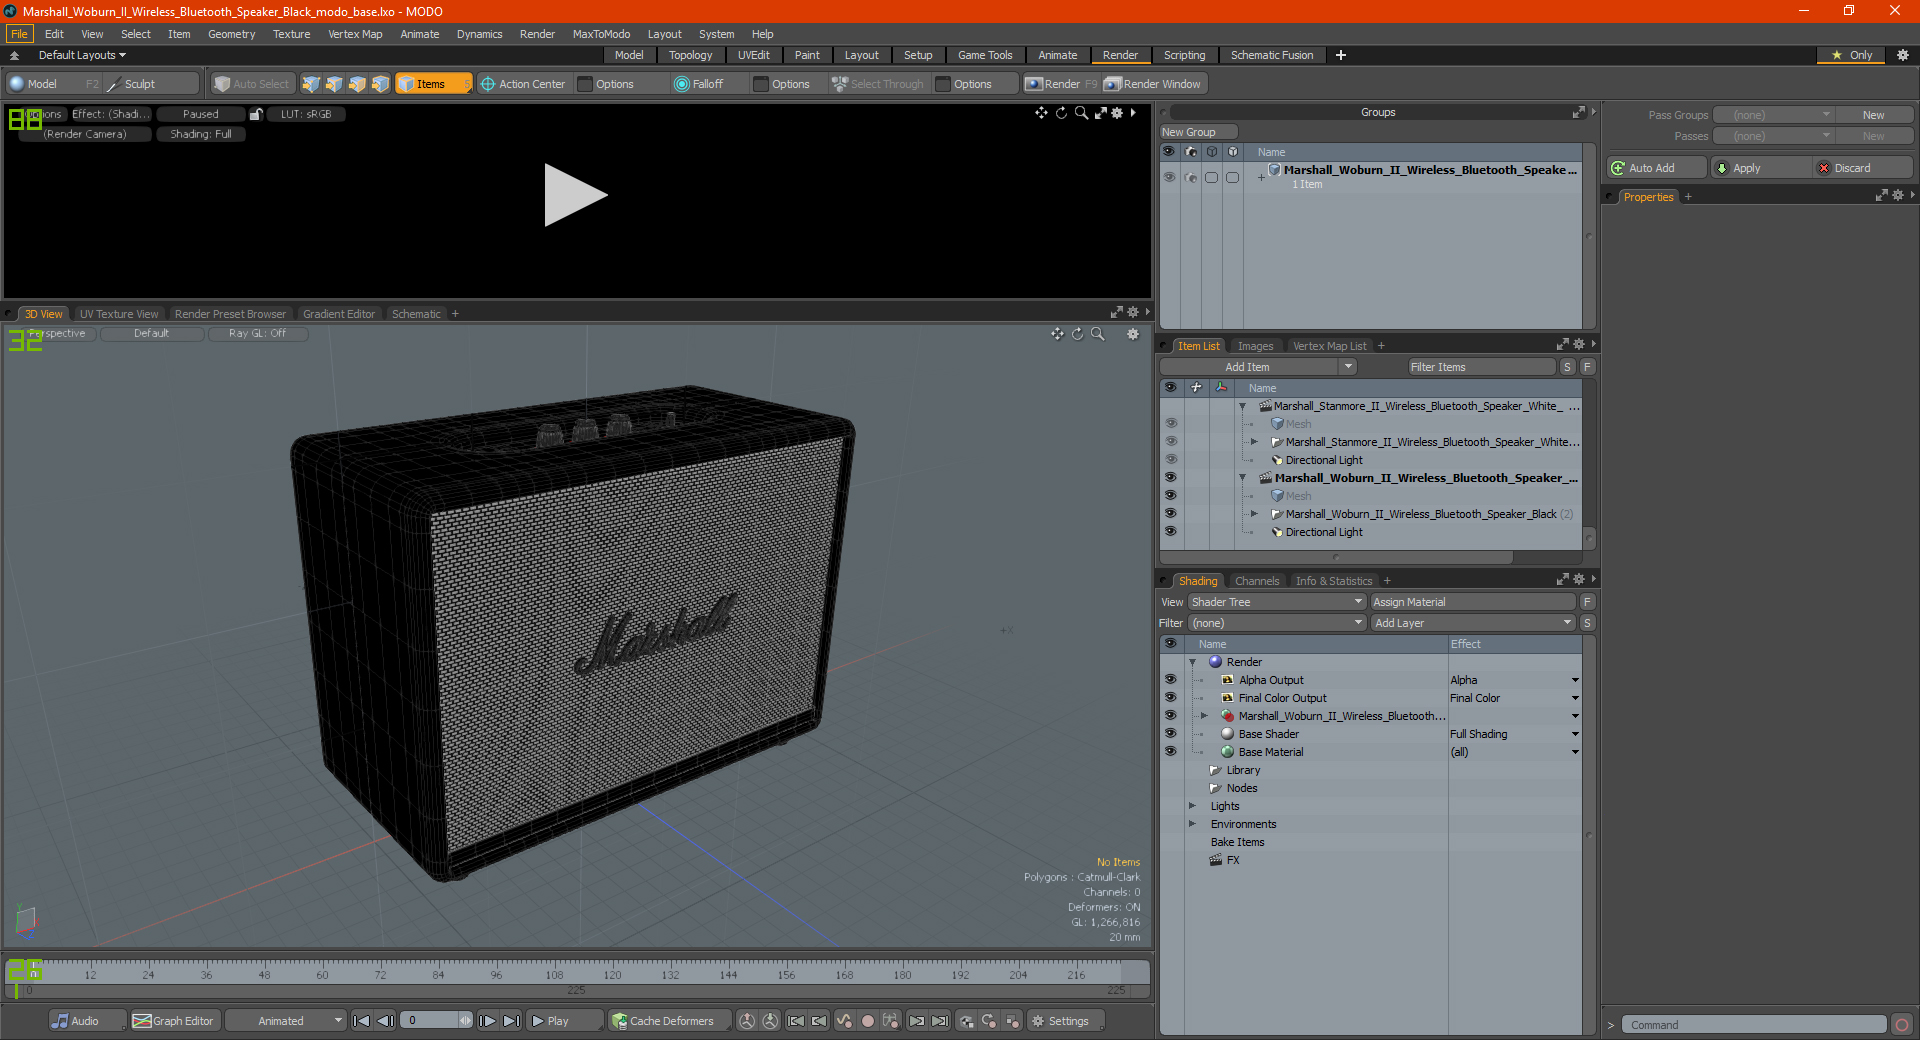Switch to Images tab

1255,346
